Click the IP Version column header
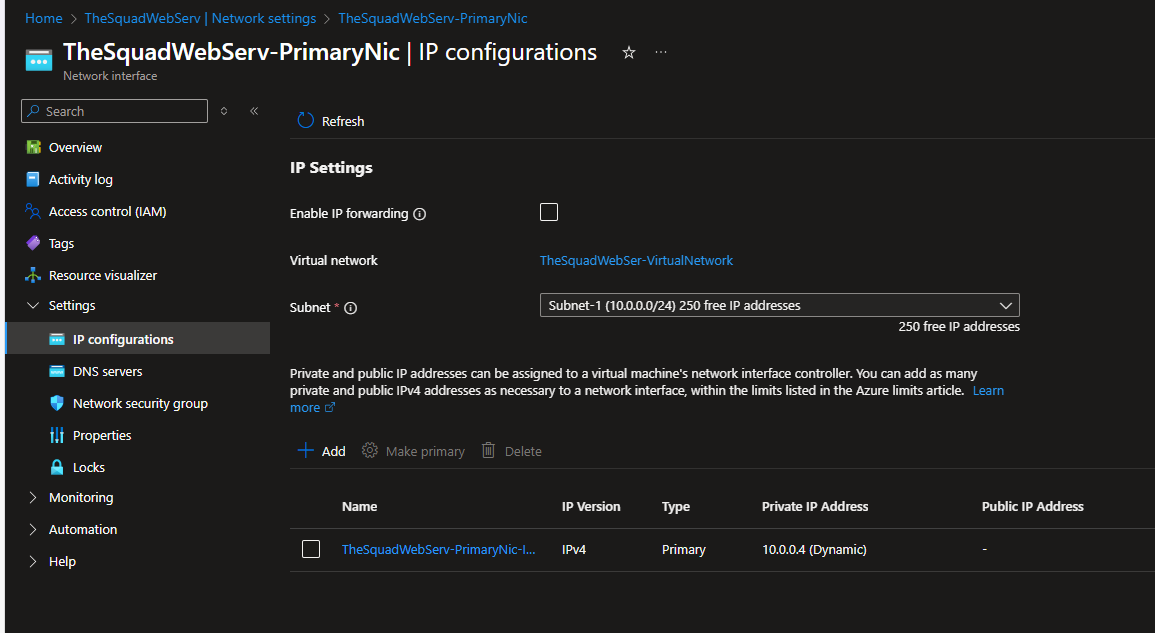 [591, 506]
